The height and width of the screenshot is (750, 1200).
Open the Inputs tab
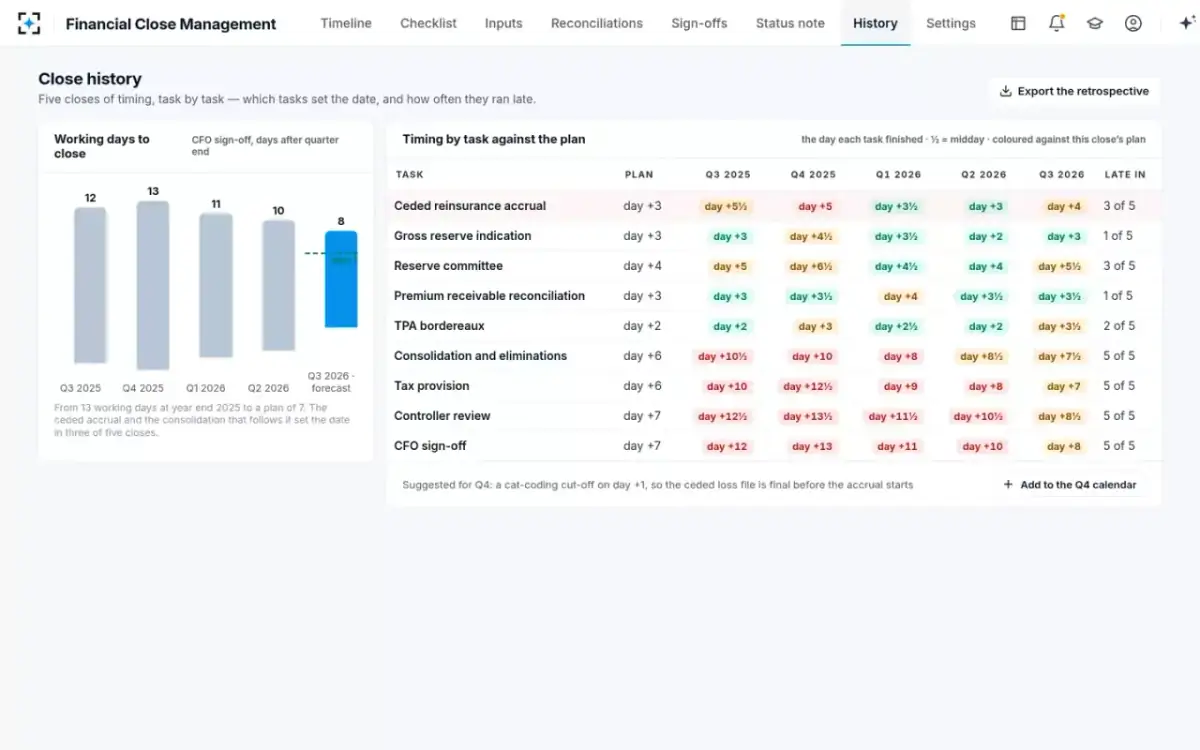[x=503, y=23]
